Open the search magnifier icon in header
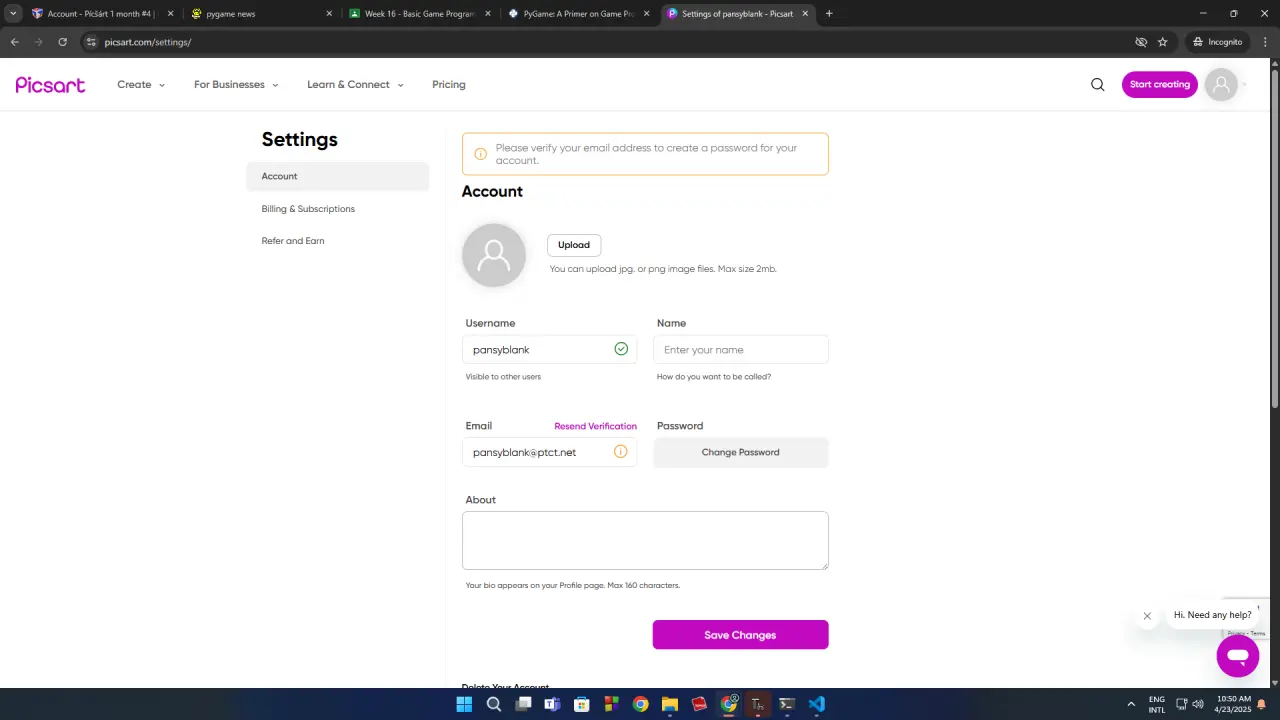Viewport: 1280px width, 720px height. click(x=1098, y=85)
